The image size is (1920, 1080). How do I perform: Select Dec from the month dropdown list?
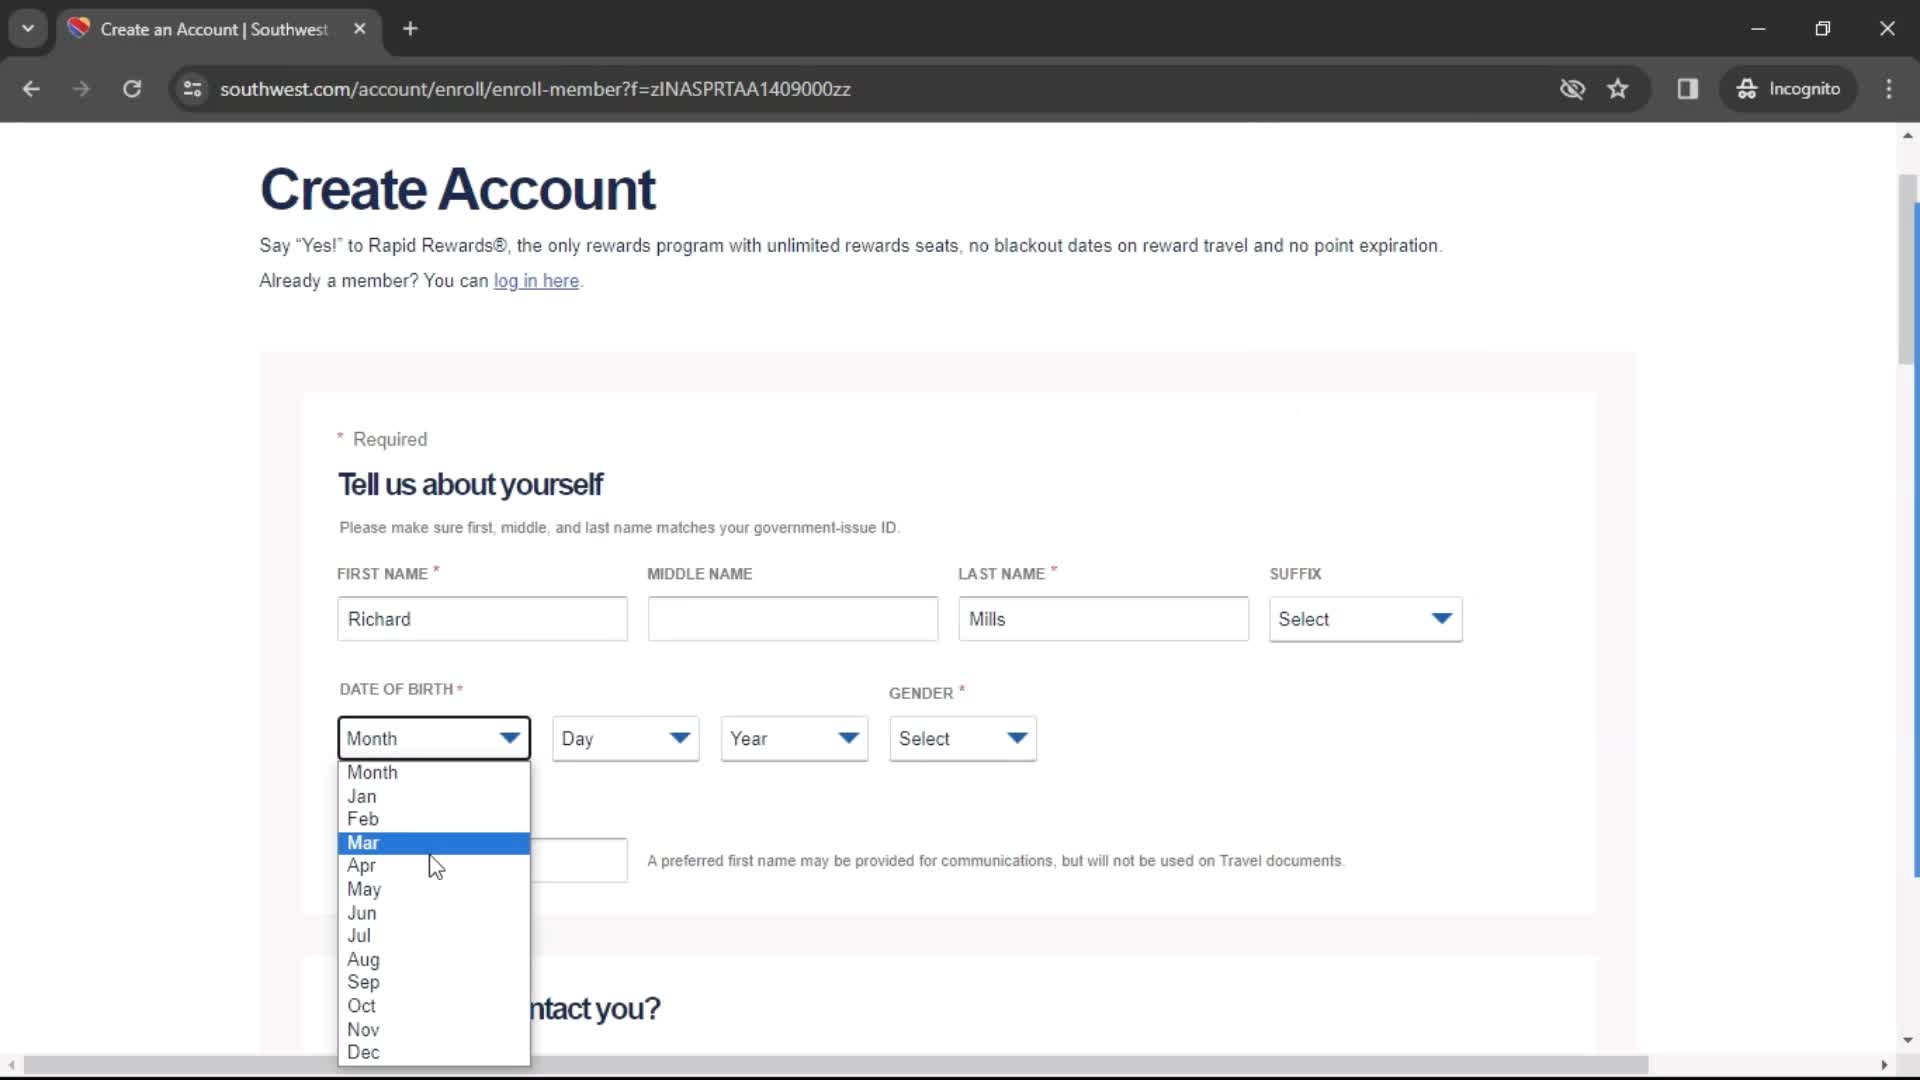(365, 1052)
